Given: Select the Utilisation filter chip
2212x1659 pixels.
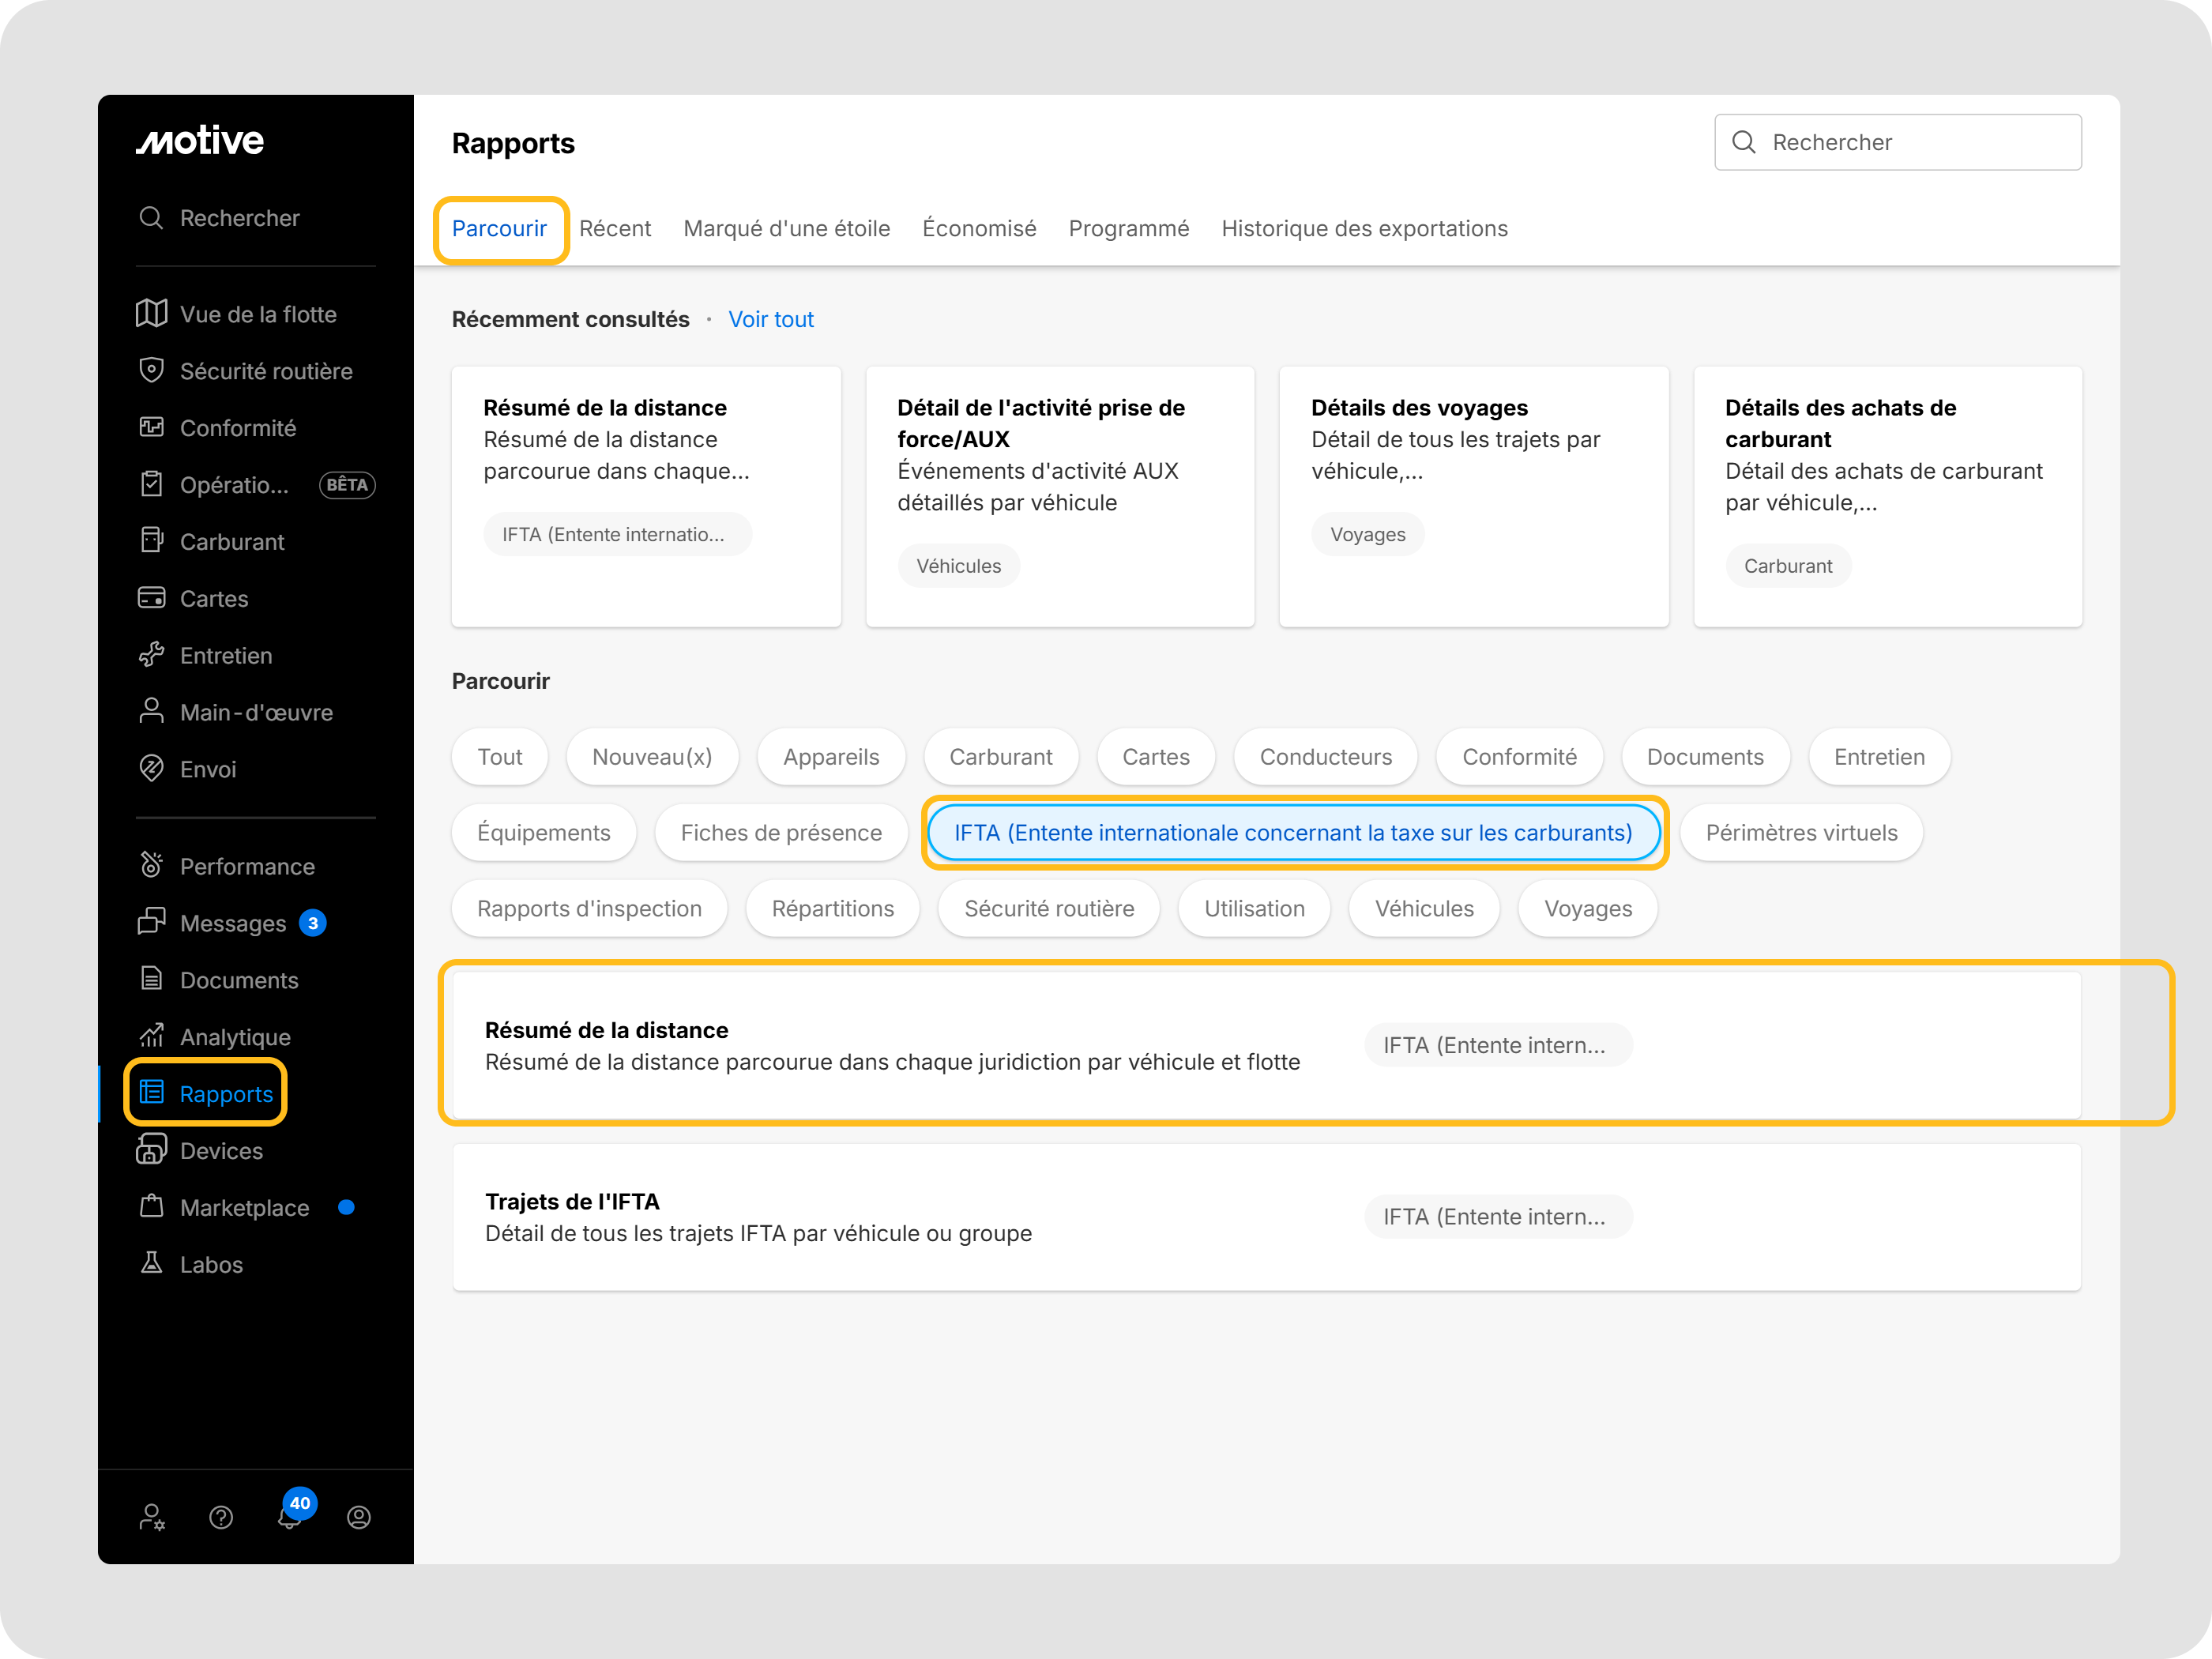Looking at the screenshot, I should 1254,909.
